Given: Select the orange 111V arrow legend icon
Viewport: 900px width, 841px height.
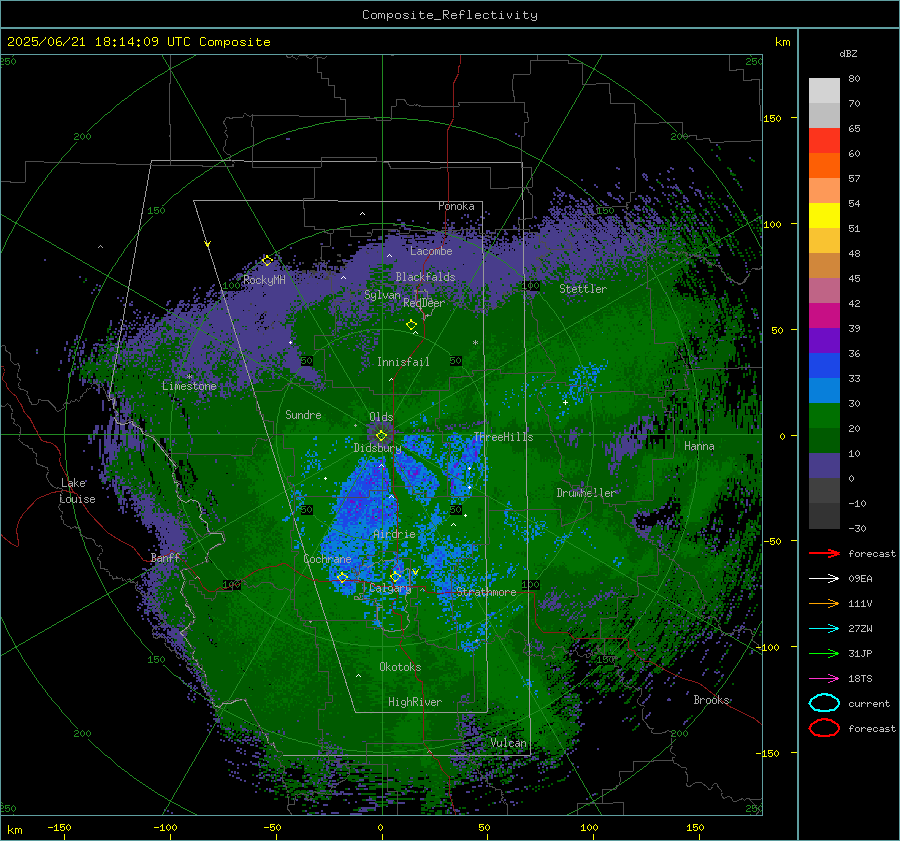Looking at the screenshot, I should coord(824,603).
